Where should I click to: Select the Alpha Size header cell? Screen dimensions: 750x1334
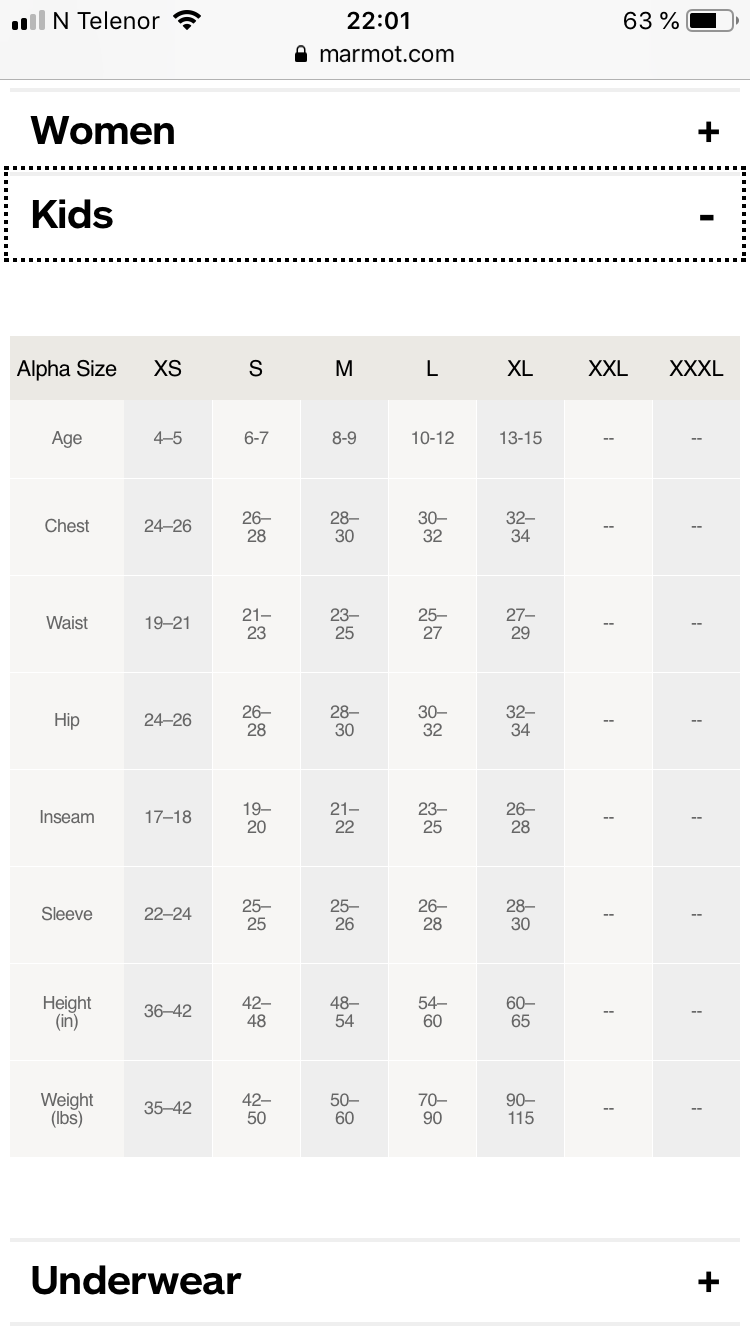[67, 369]
